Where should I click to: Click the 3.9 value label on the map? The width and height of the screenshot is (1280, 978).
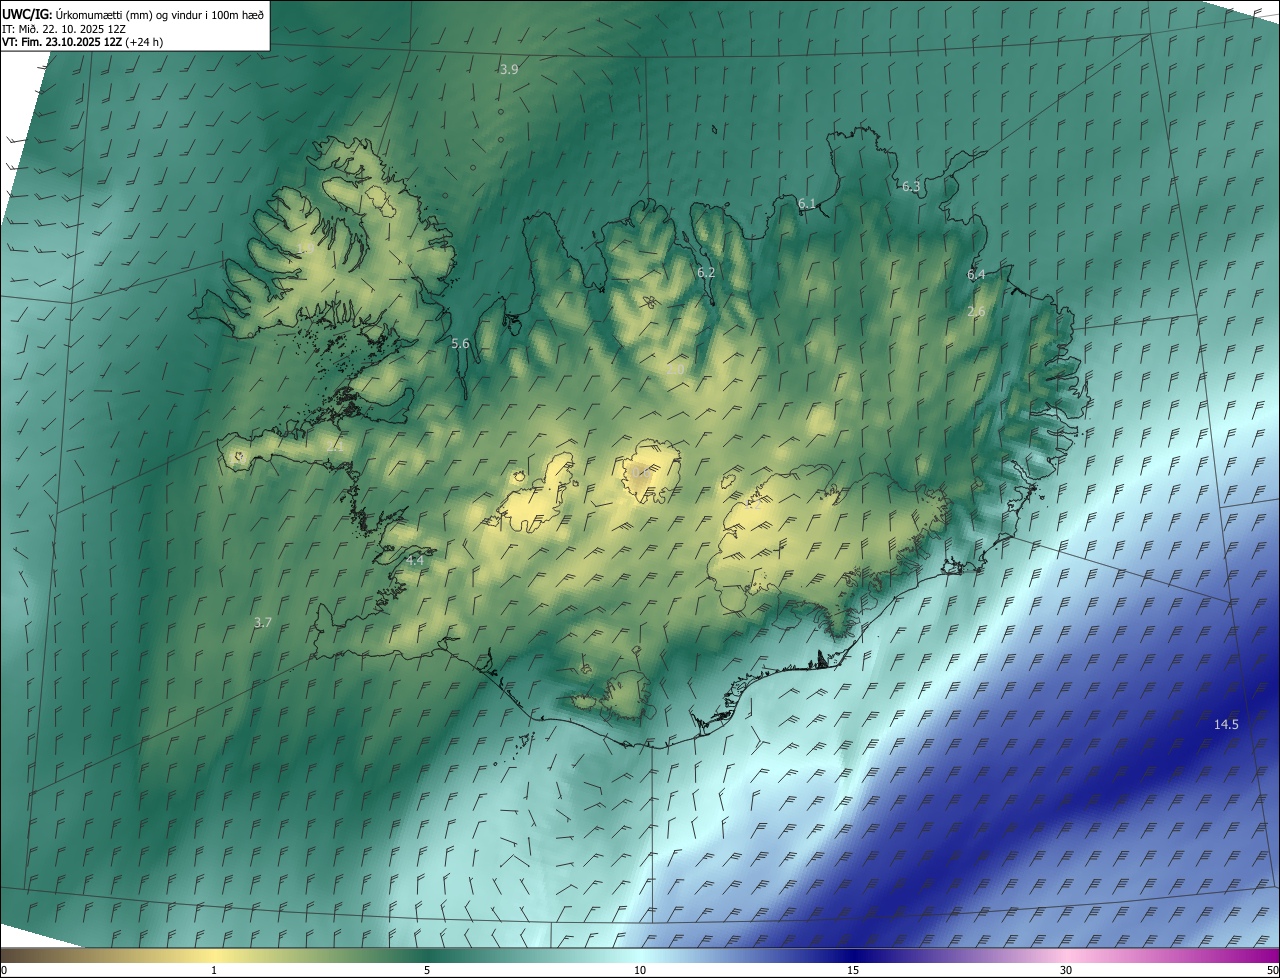tap(509, 69)
